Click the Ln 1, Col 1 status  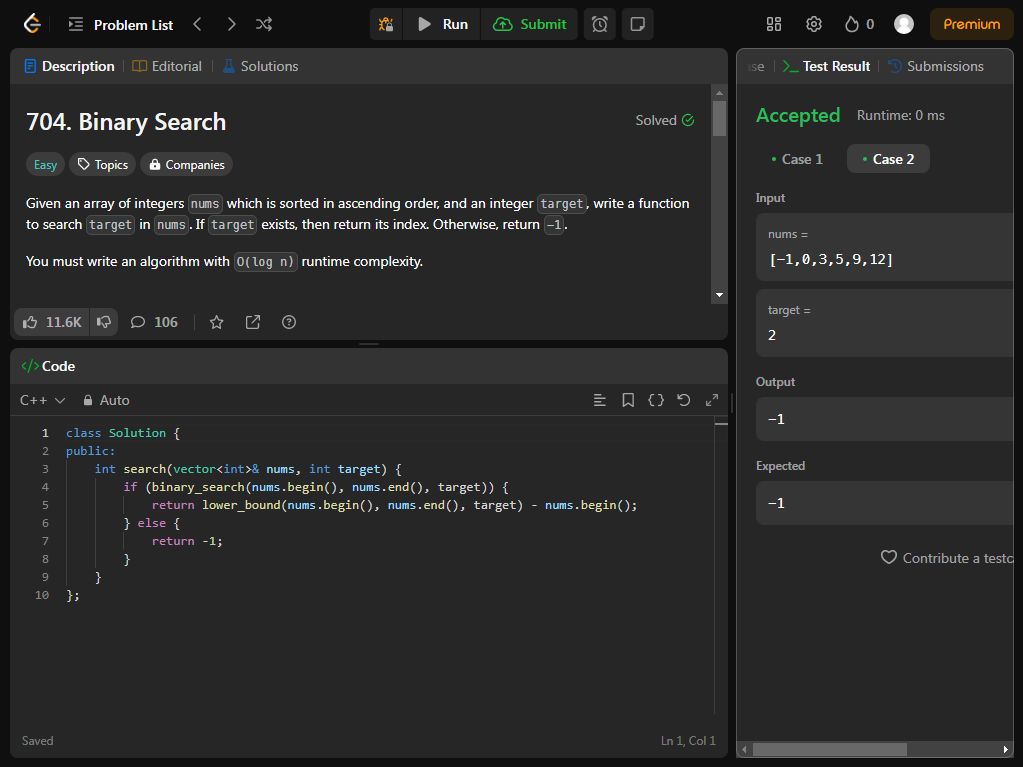(x=688, y=741)
